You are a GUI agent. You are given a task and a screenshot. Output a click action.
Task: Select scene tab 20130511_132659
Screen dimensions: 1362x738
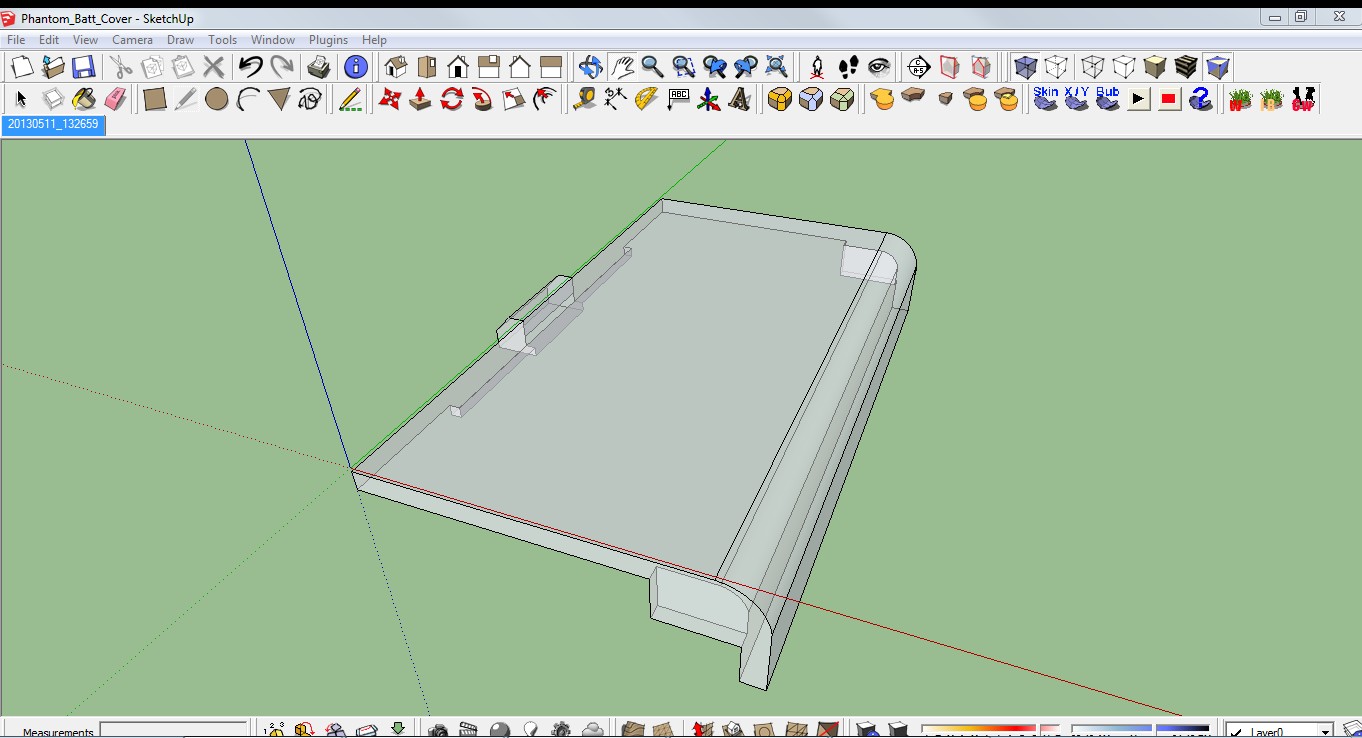tap(53, 124)
